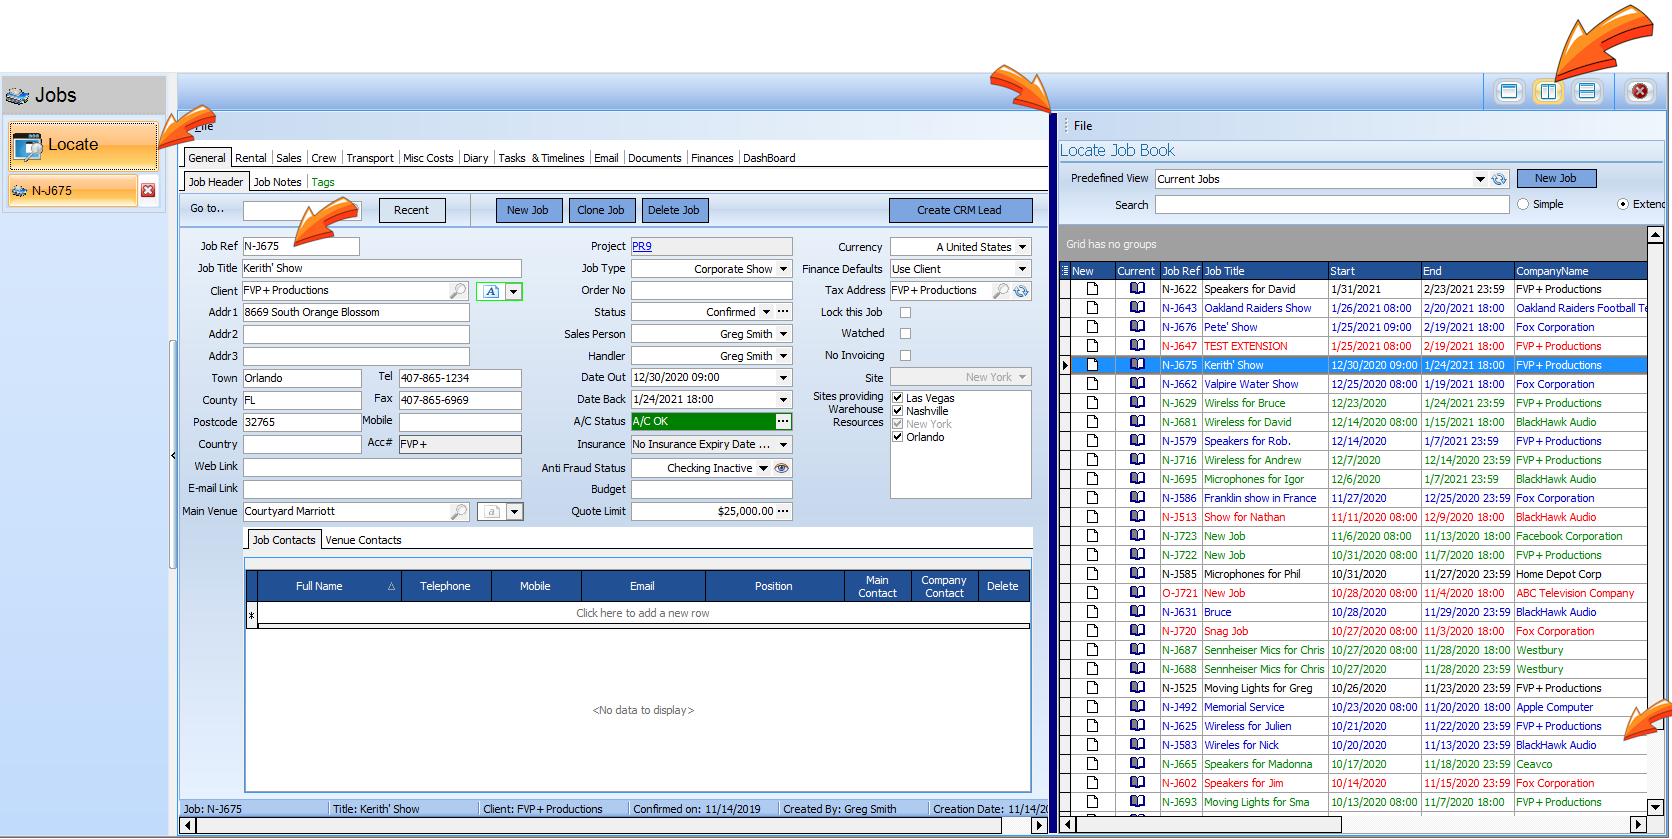Click the Create CRM Lead button
This screenshot has width=1672, height=839.
click(959, 210)
